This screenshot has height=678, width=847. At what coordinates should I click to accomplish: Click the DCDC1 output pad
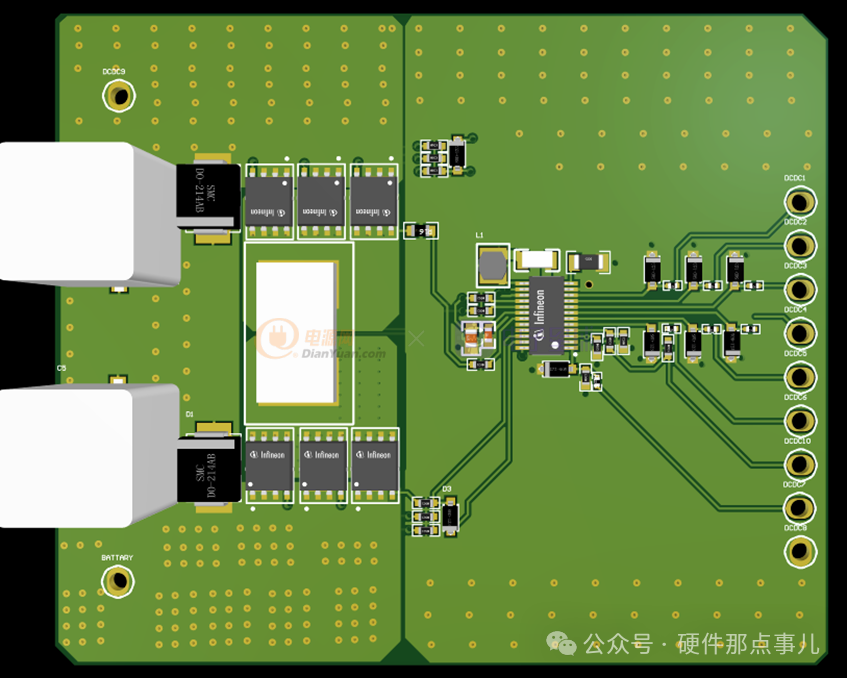[x=799, y=200]
